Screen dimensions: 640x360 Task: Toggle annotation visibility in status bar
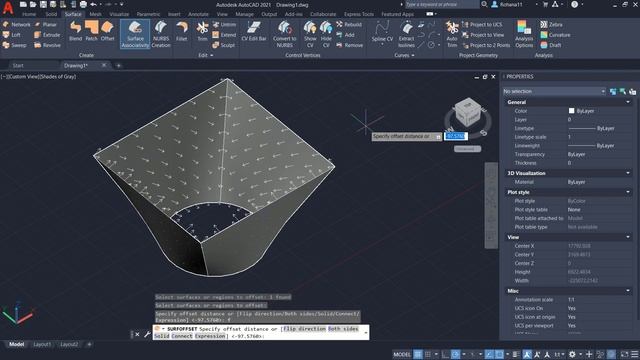(x=527, y=354)
